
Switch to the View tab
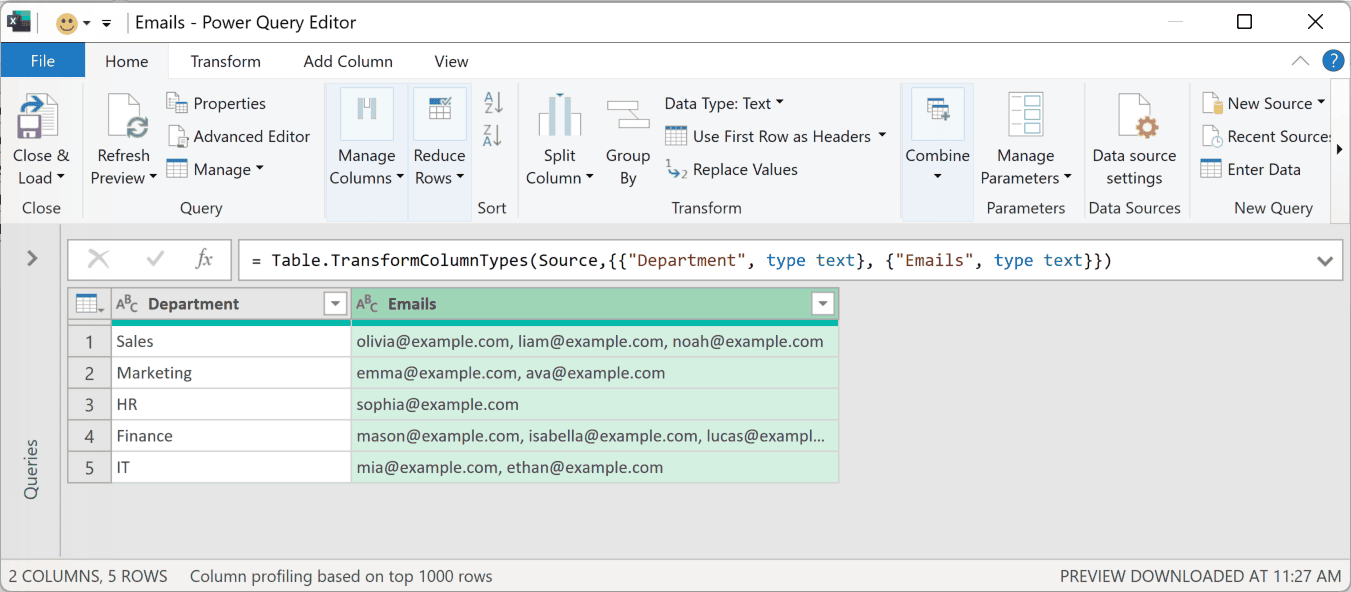451,61
